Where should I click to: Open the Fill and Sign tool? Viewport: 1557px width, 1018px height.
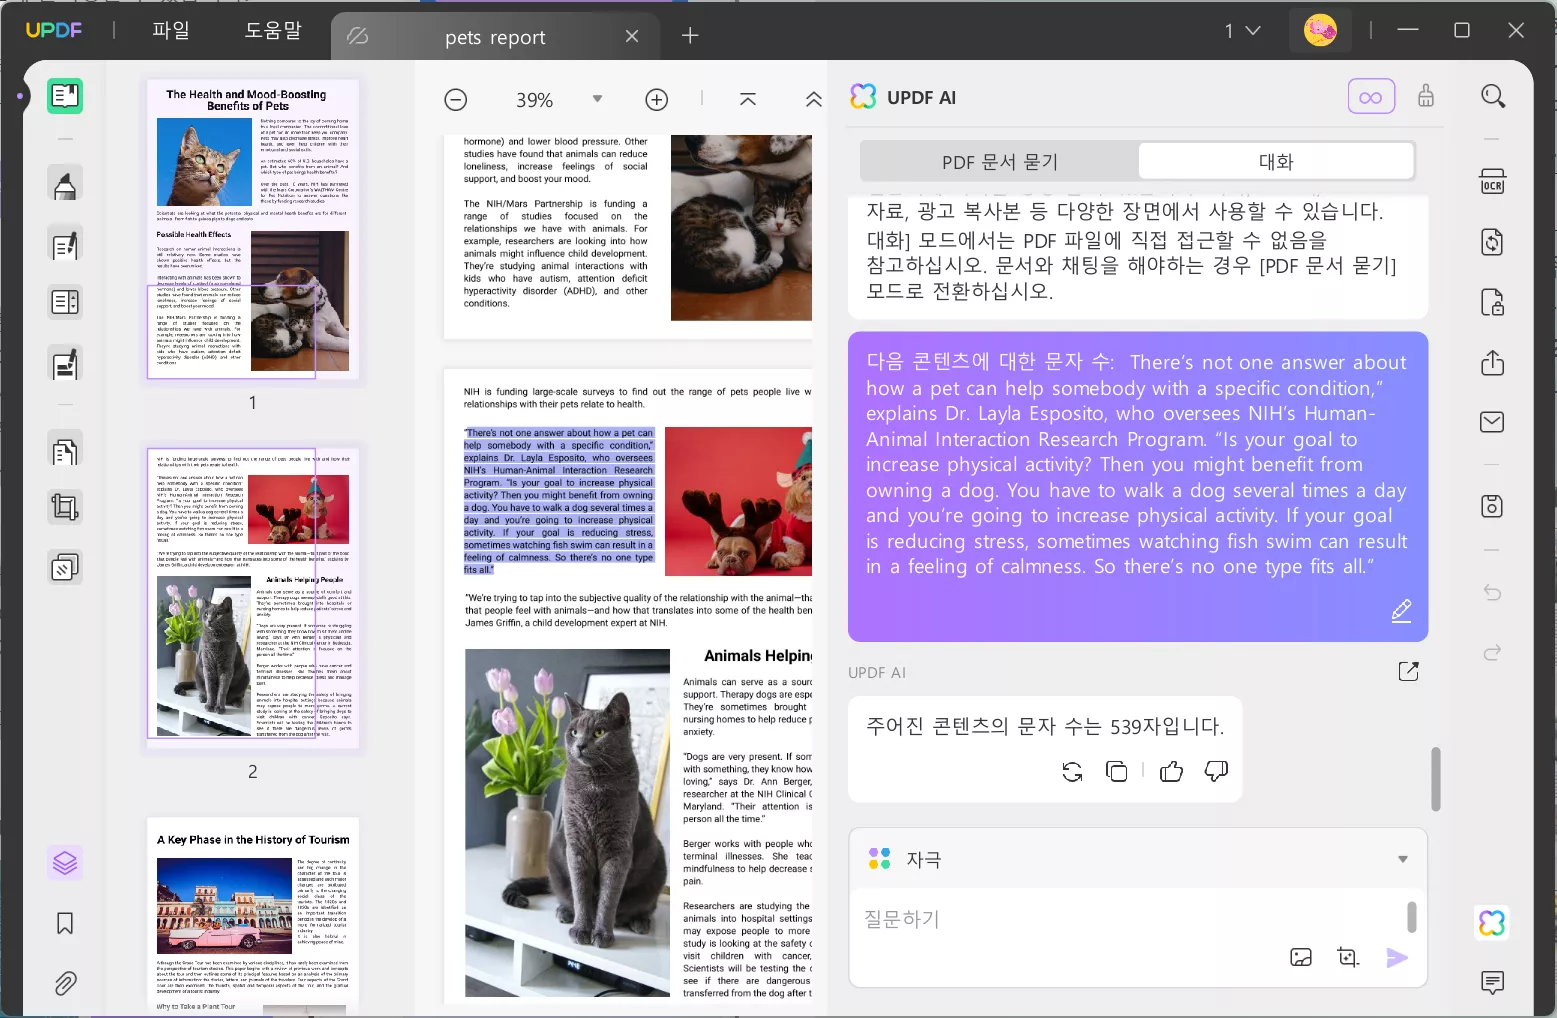tap(65, 364)
